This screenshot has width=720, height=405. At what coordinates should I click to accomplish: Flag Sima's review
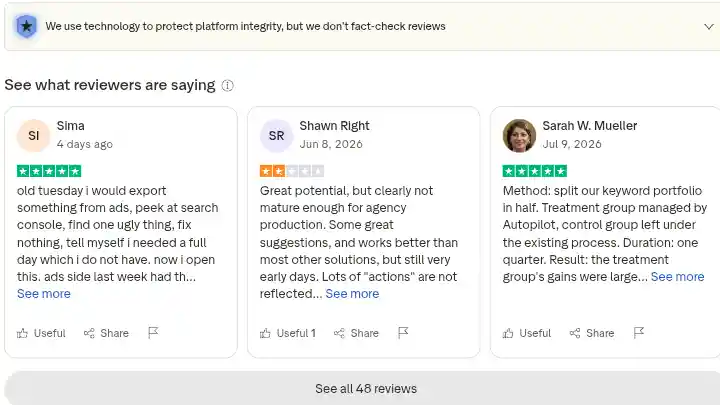(x=153, y=332)
